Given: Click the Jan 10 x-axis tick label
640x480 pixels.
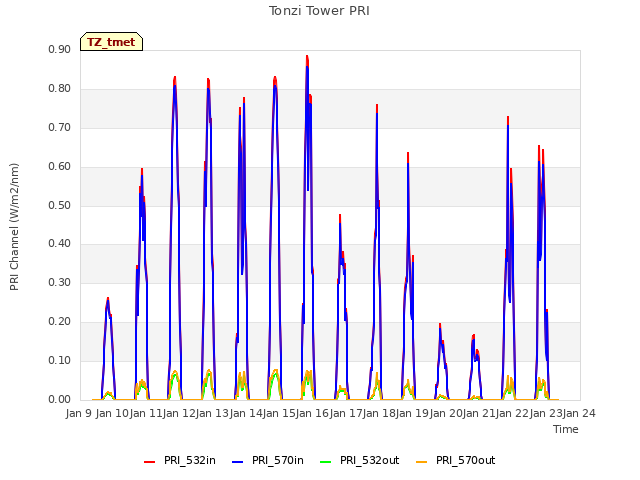Looking at the screenshot, I should [x=112, y=413].
